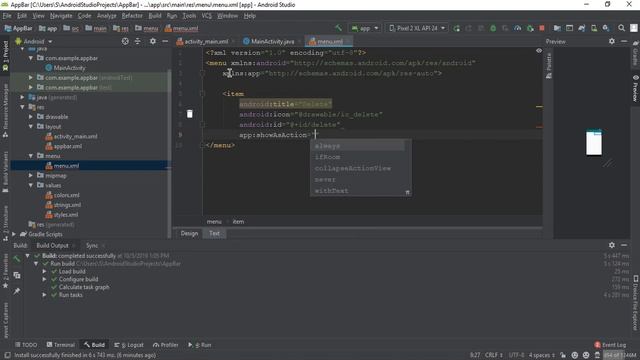Toggle the Favorites sidebar tab
Viewport: 640px width, 360px height.
tap(5, 271)
